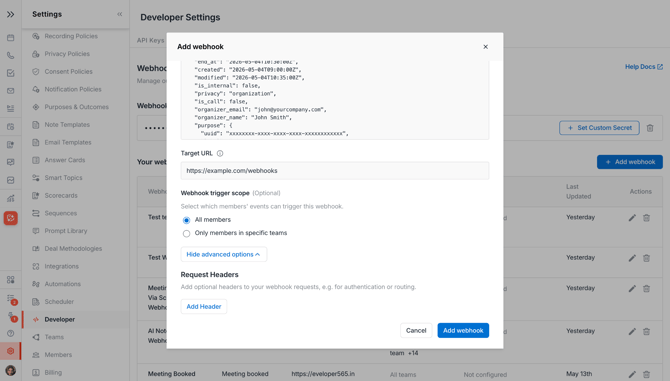
Task: Click the Target URL info icon
Action: click(220, 153)
